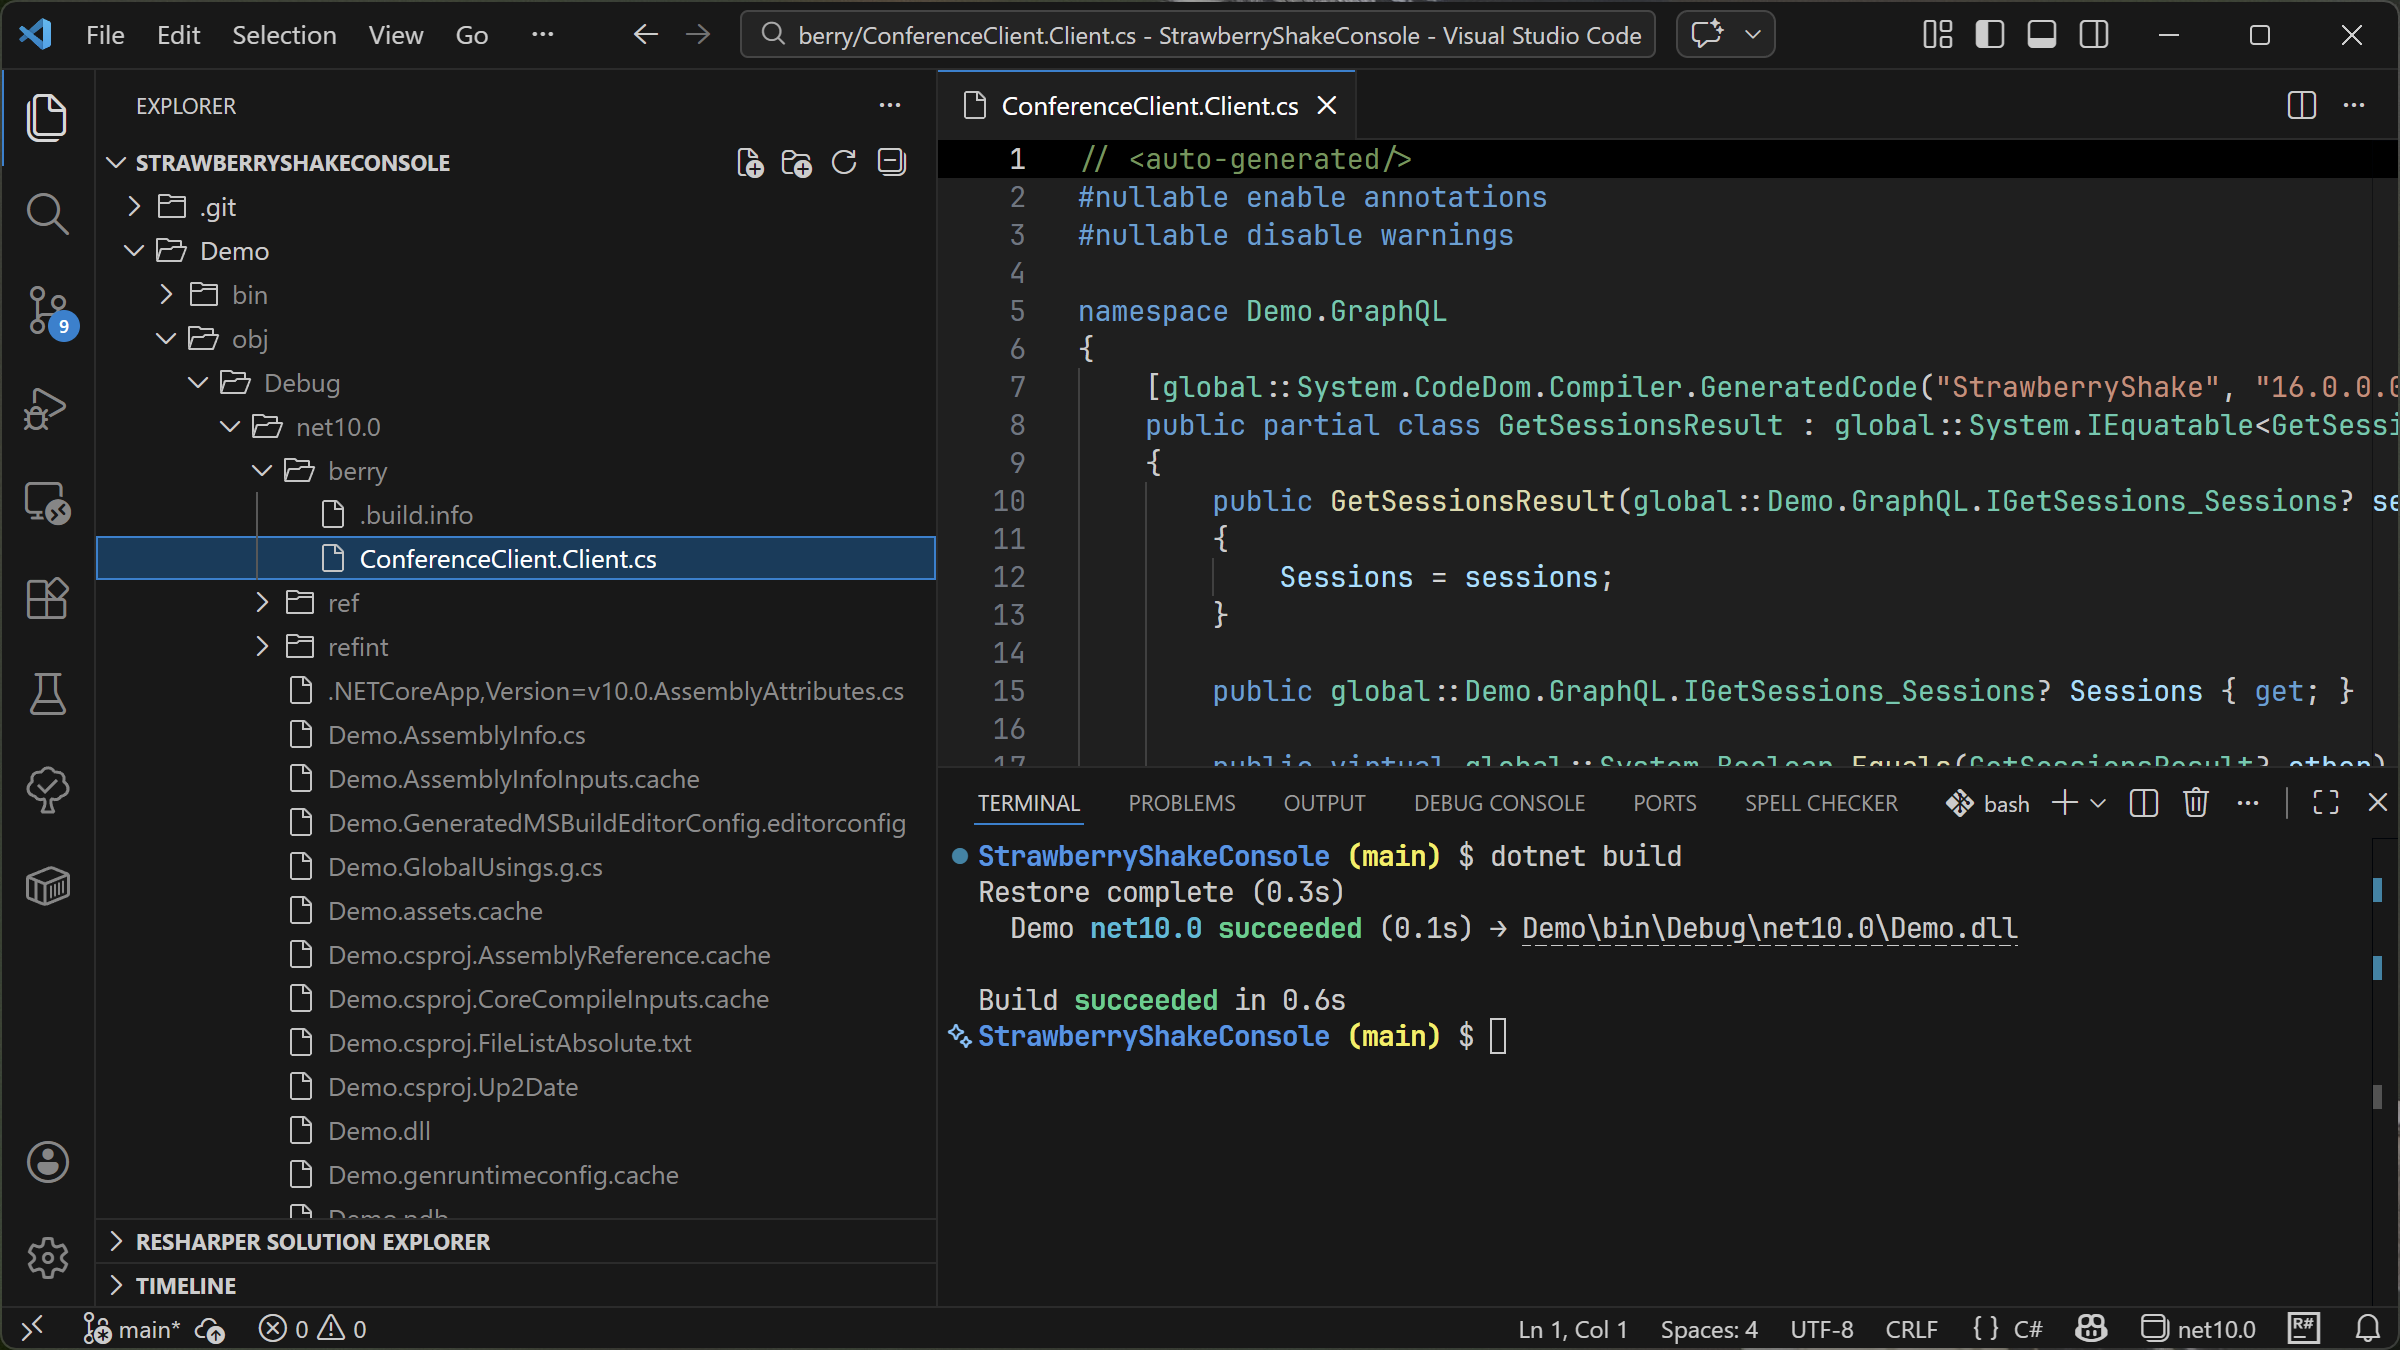
Task: Toggle the primary side bar visibility
Action: tap(1989, 35)
